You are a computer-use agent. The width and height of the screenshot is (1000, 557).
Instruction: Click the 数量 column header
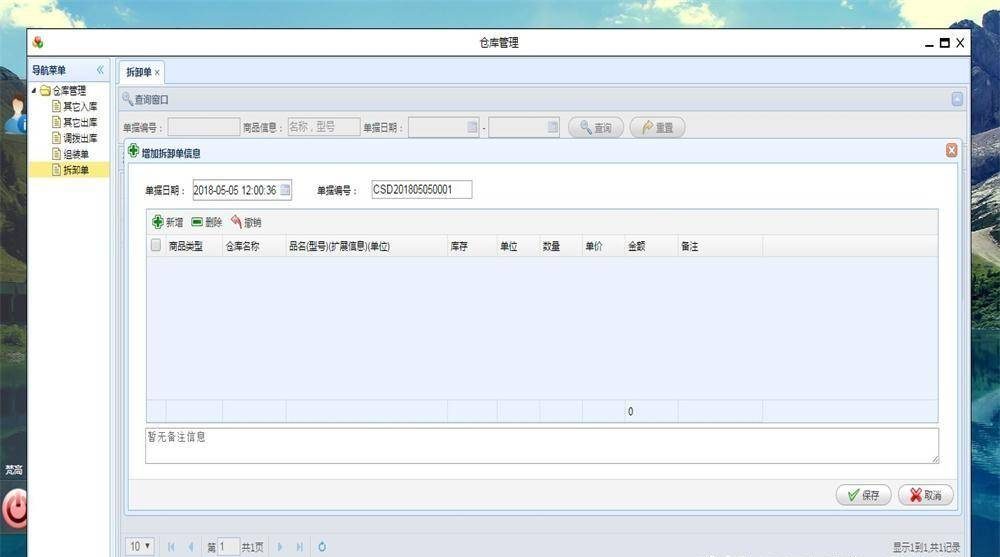coord(561,246)
